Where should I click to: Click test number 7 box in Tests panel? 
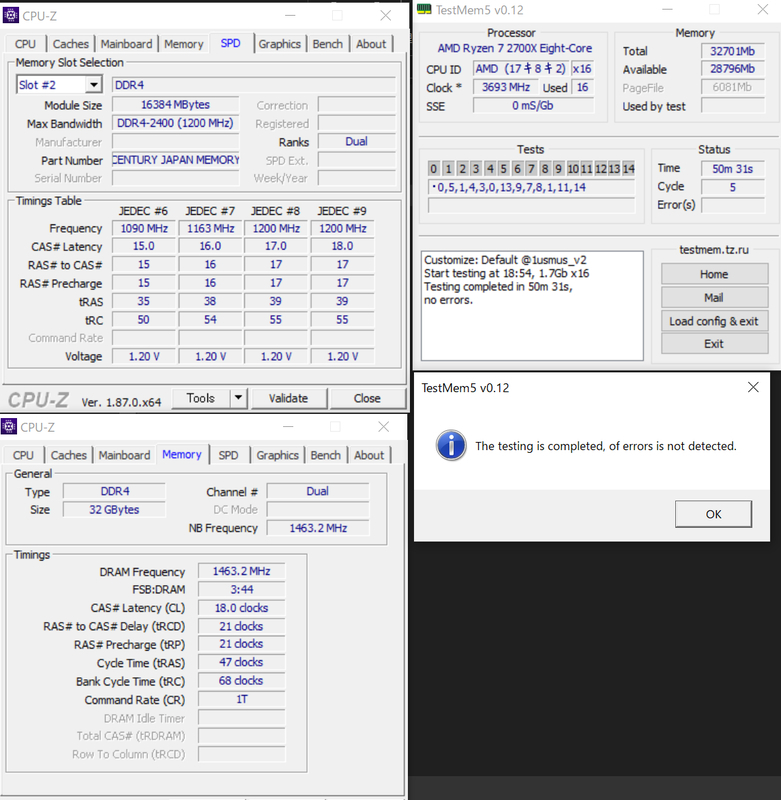(x=531, y=168)
